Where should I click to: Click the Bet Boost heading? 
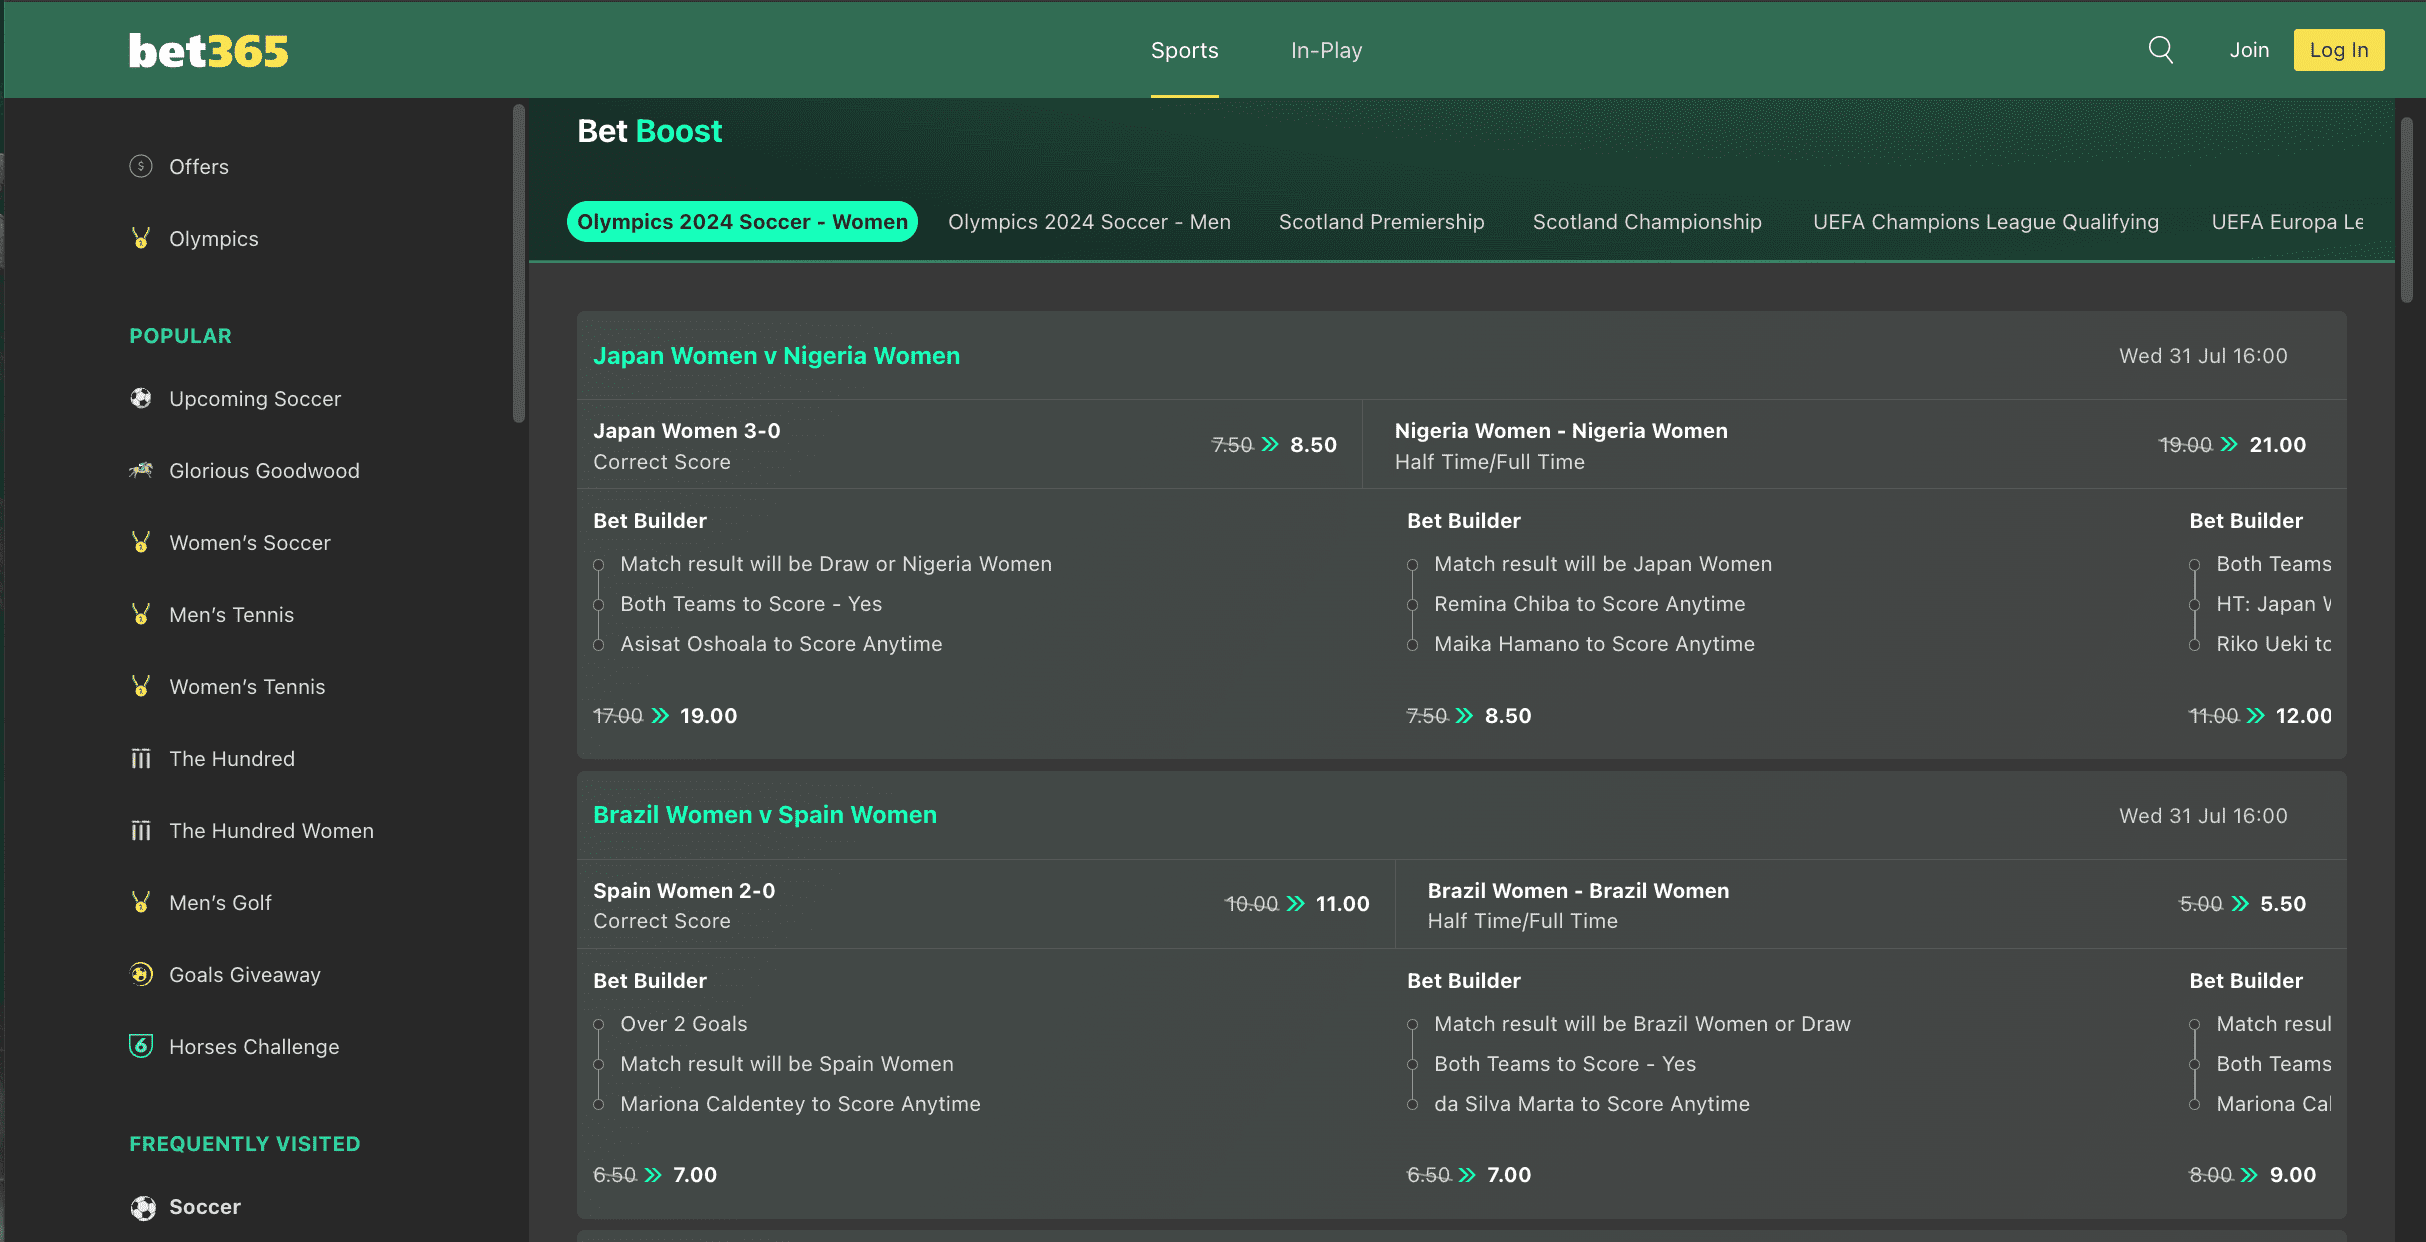(x=649, y=131)
